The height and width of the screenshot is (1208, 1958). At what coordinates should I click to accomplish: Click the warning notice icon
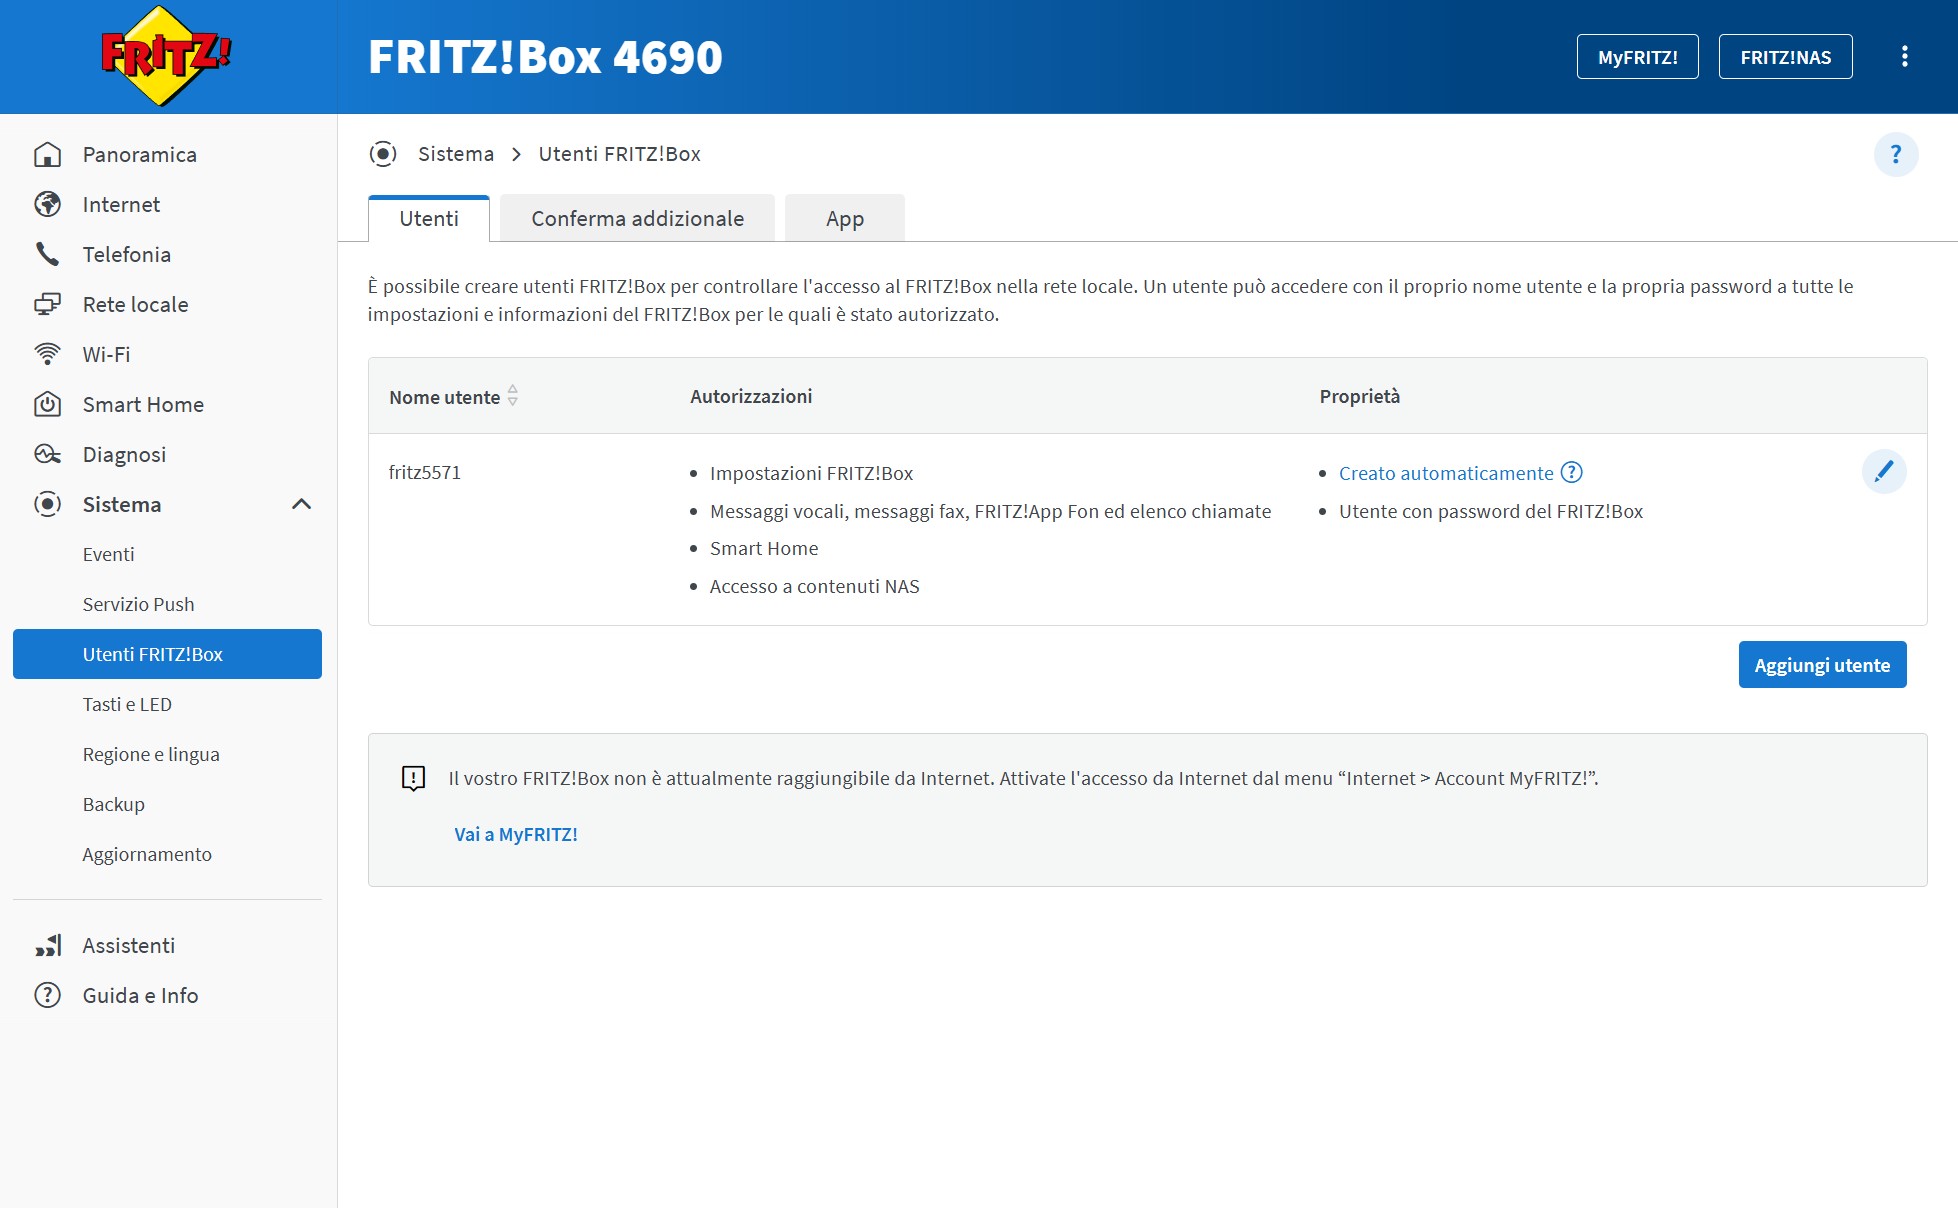coord(413,778)
